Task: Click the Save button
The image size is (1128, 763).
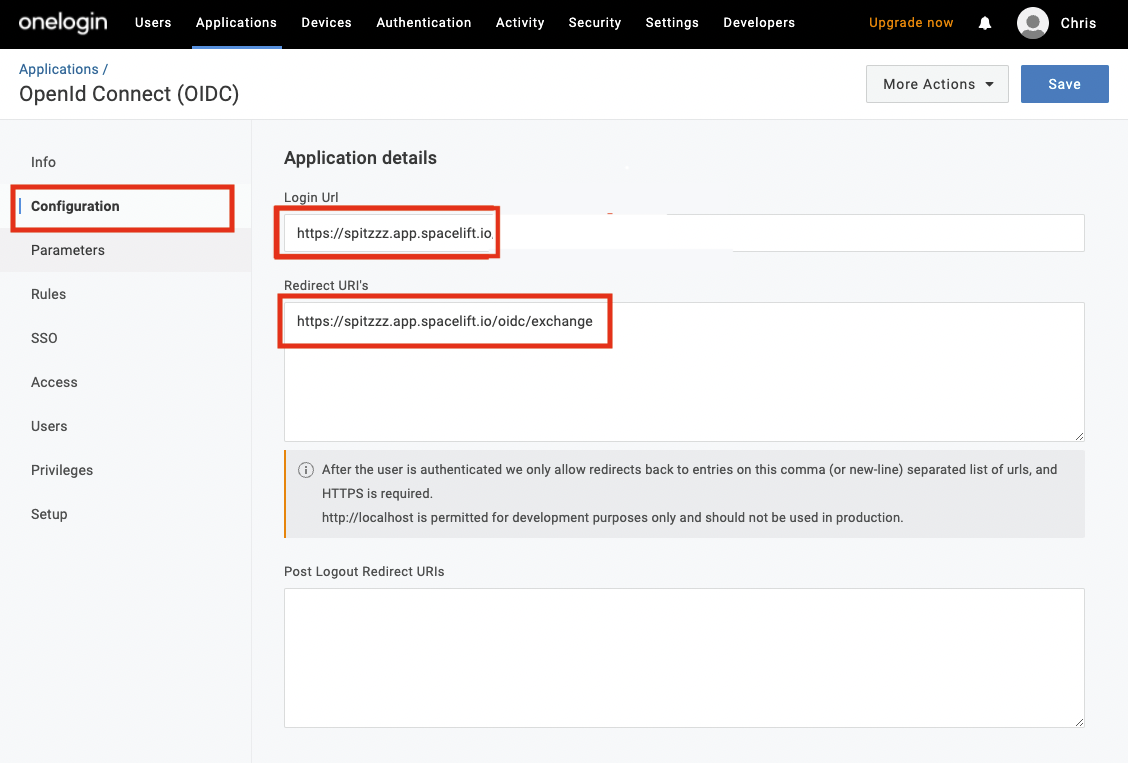Action: 1064,84
